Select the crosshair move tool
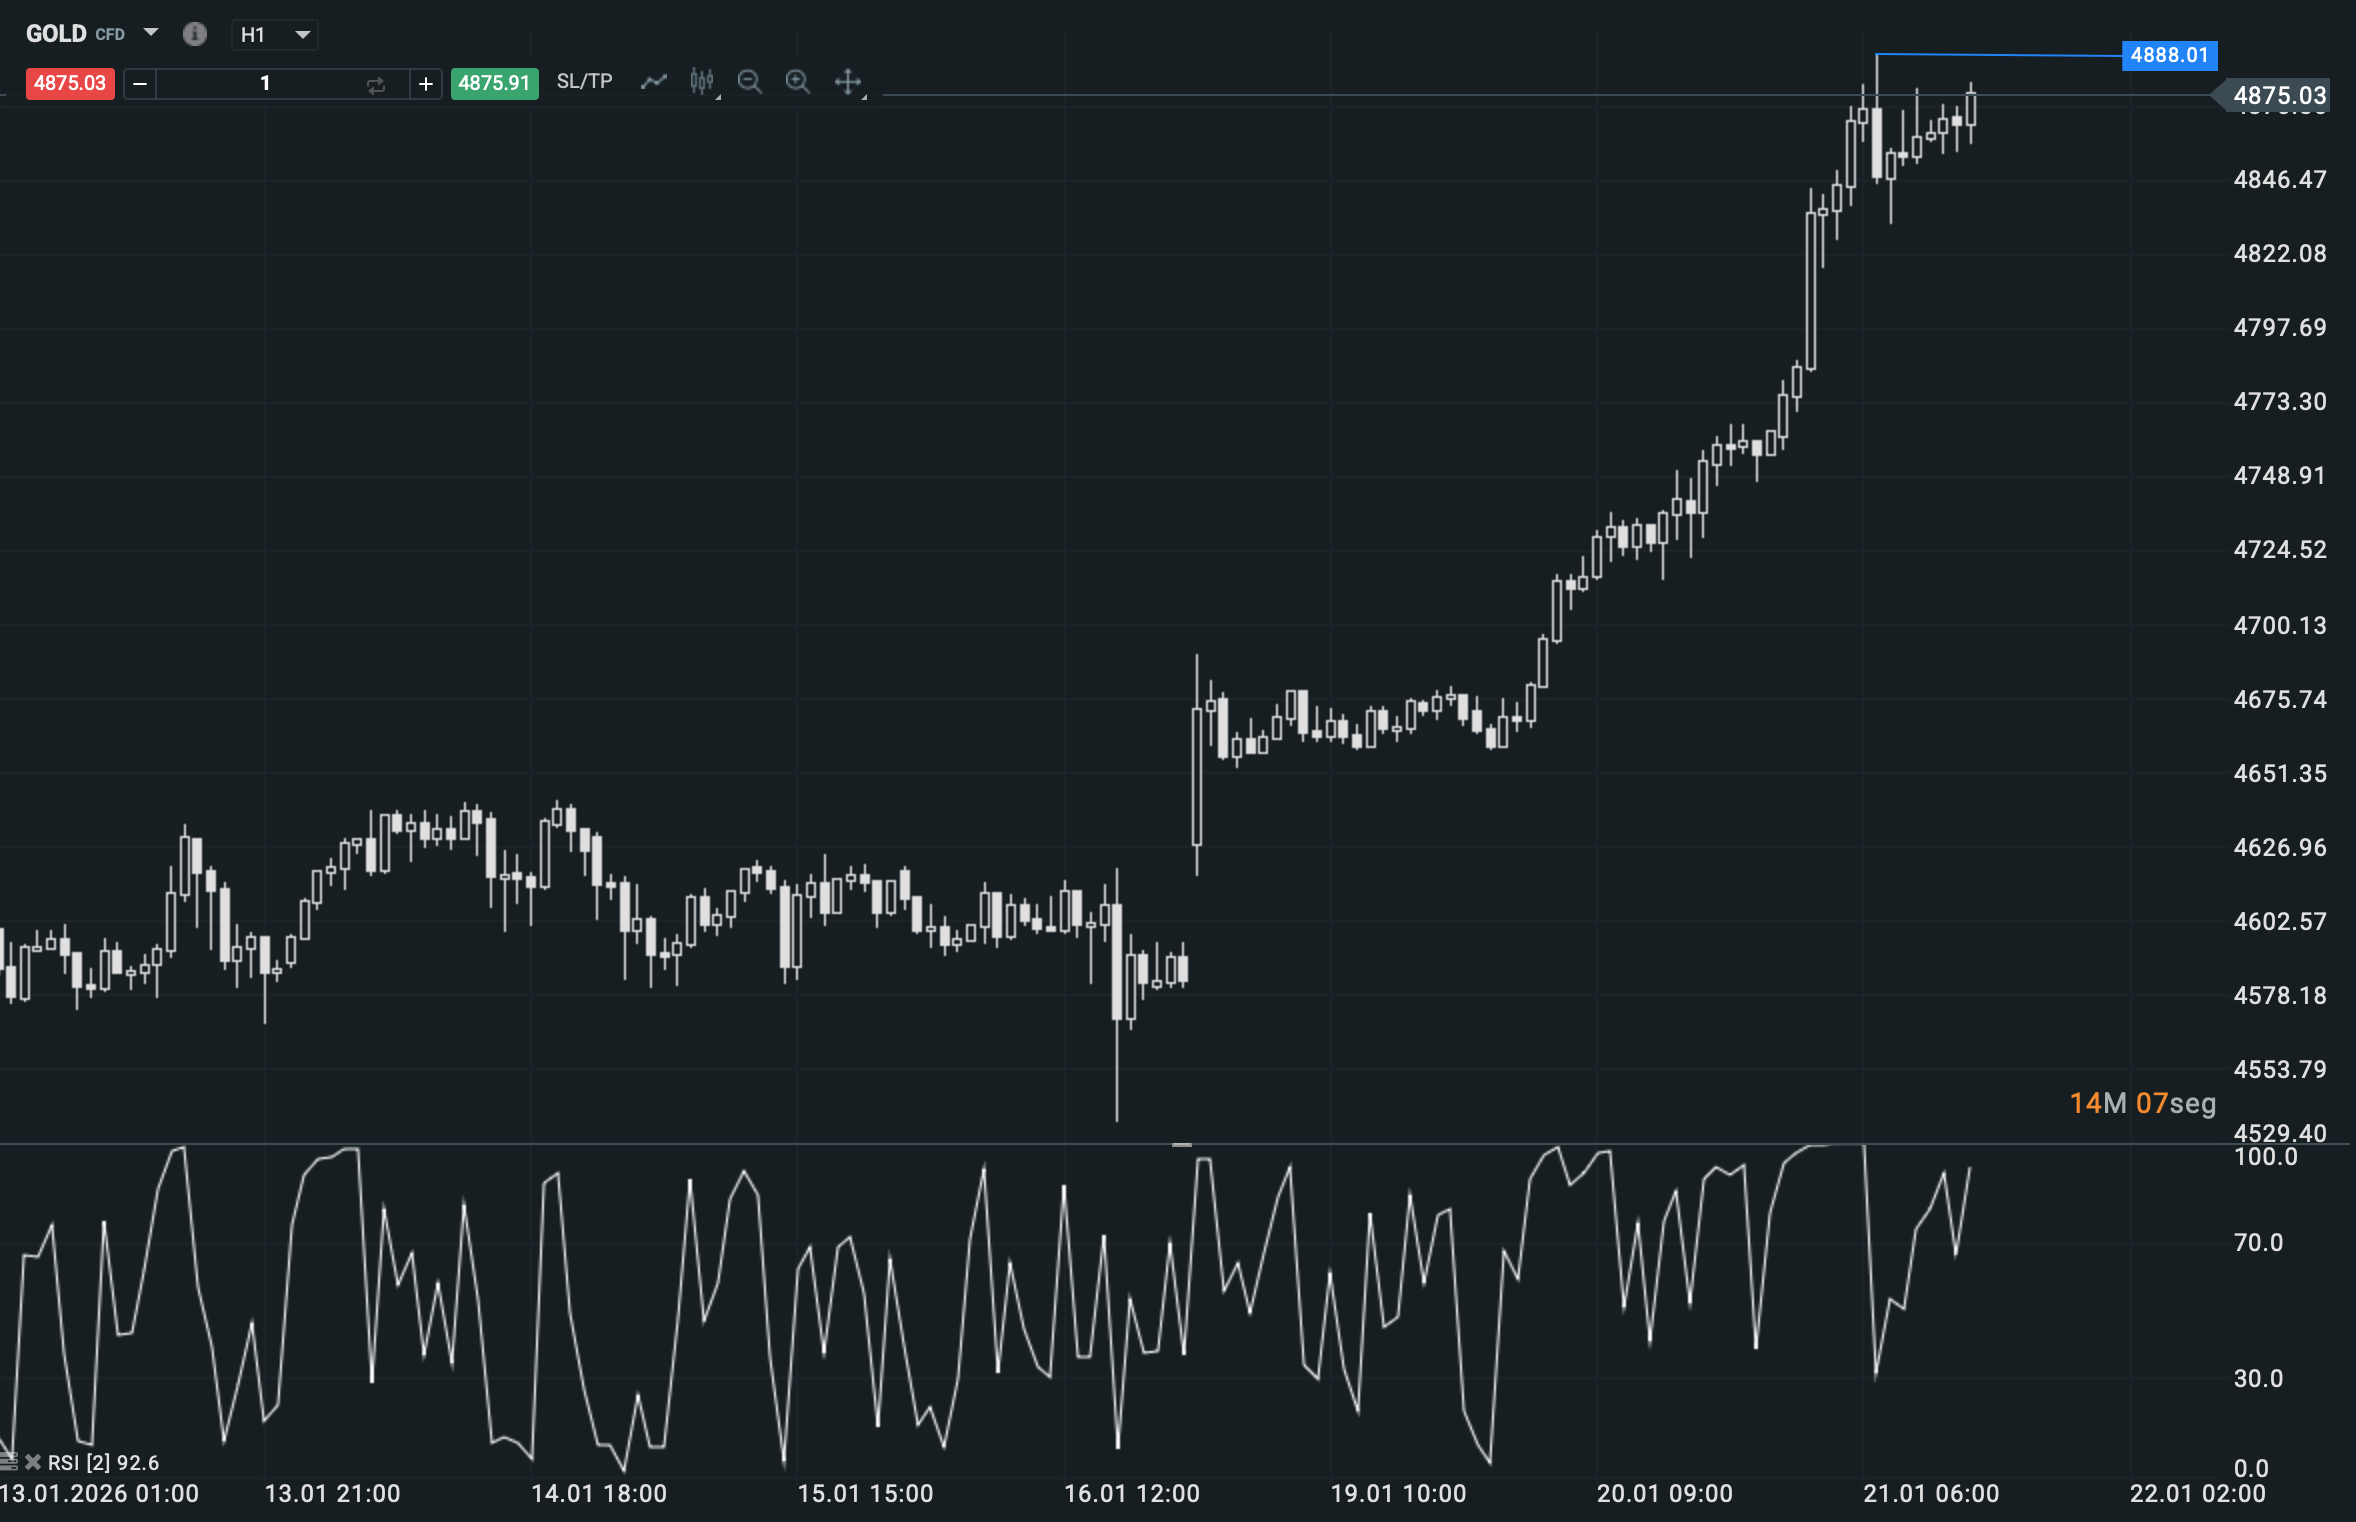The width and height of the screenshot is (2356, 1522). click(x=848, y=82)
